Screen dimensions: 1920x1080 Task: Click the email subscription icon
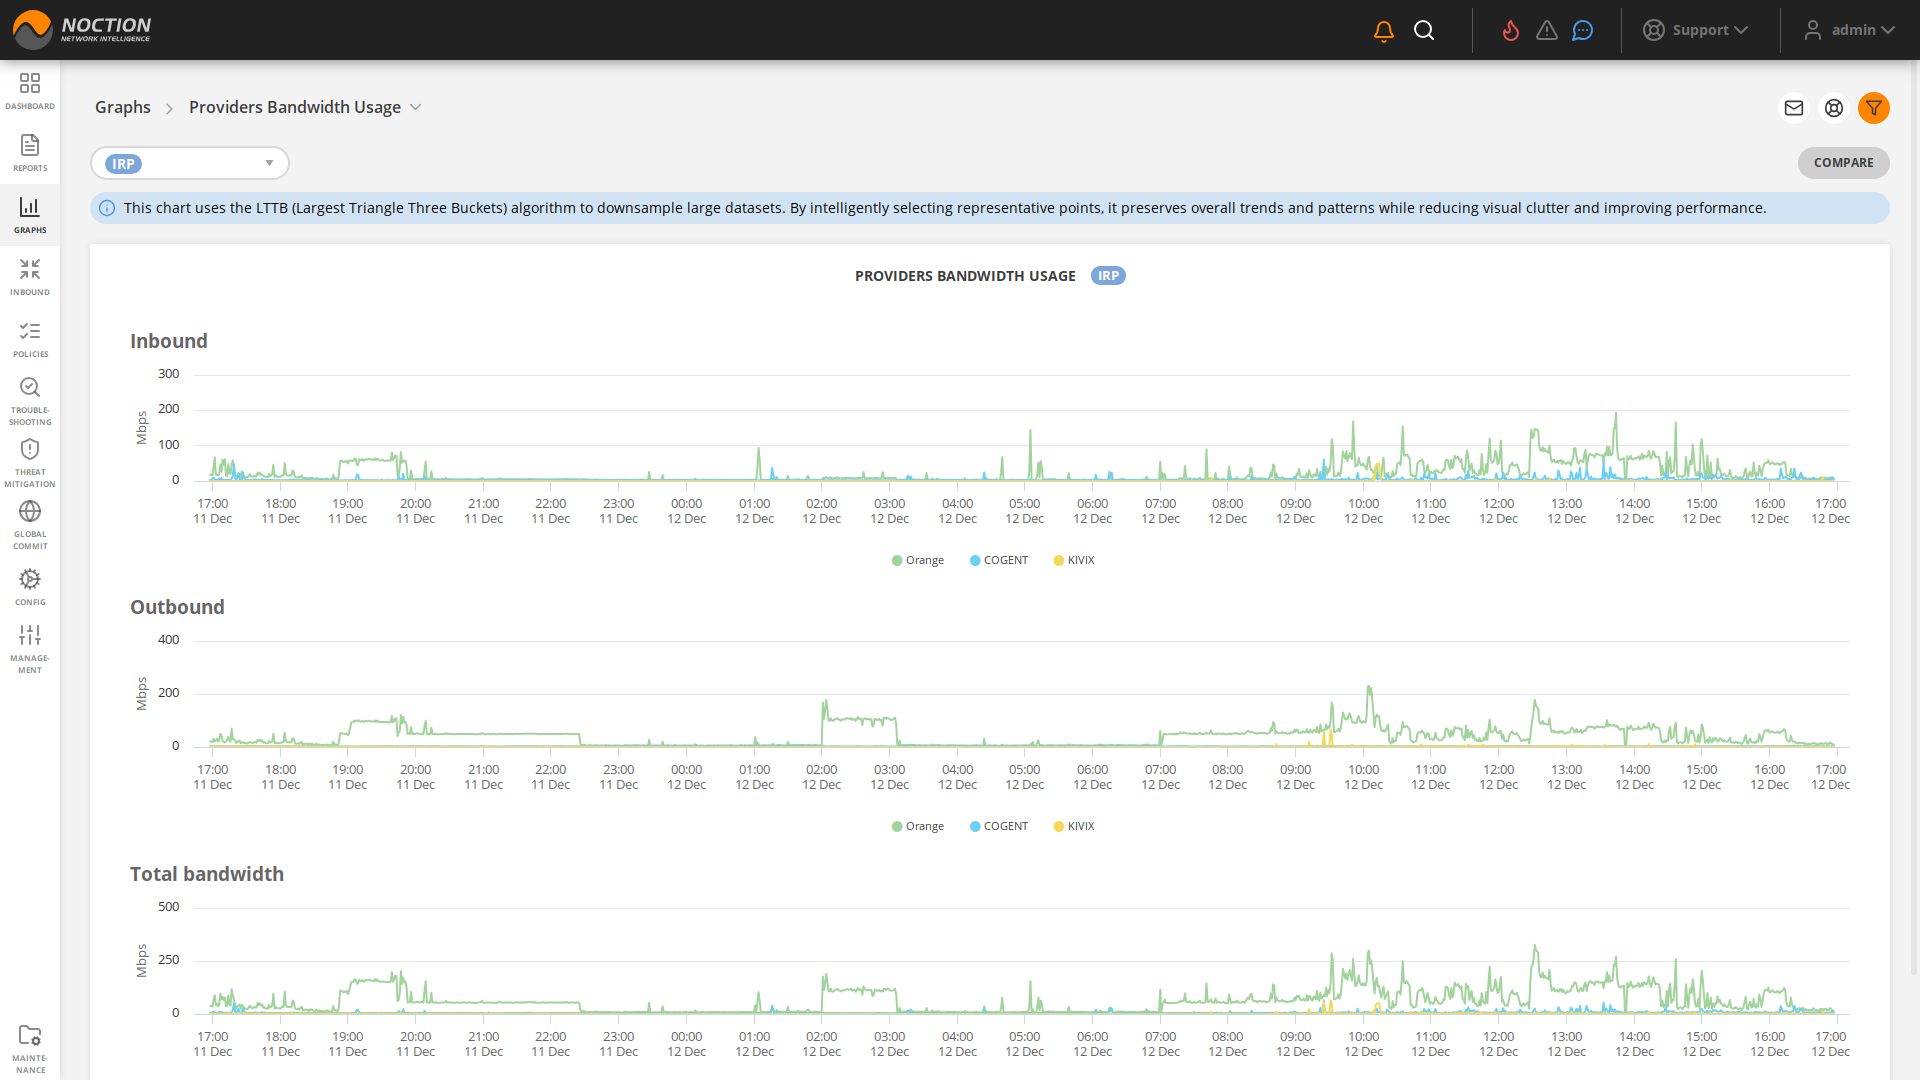click(1794, 108)
